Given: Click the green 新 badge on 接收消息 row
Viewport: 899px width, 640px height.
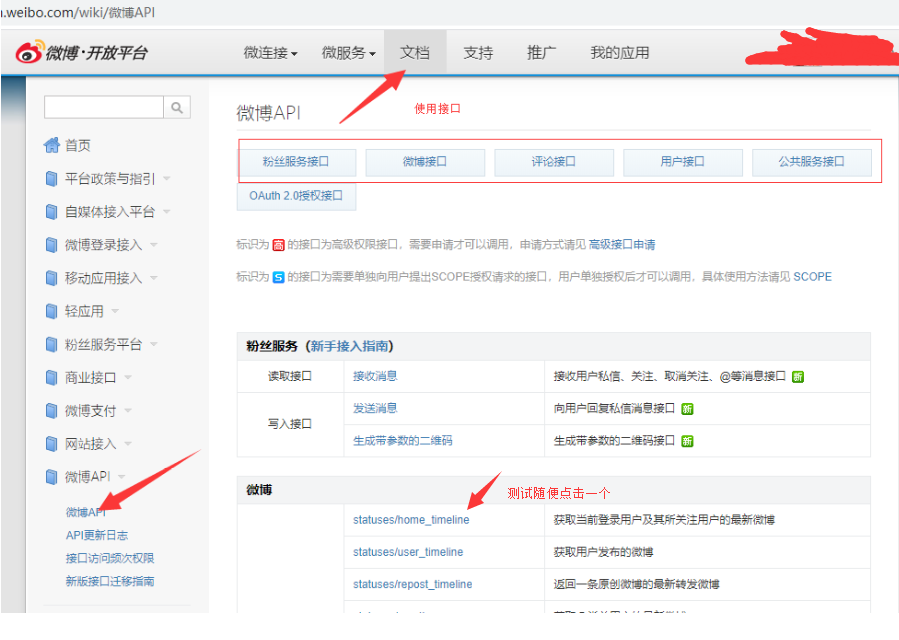Looking at the screenshot, I should [798, 377].
